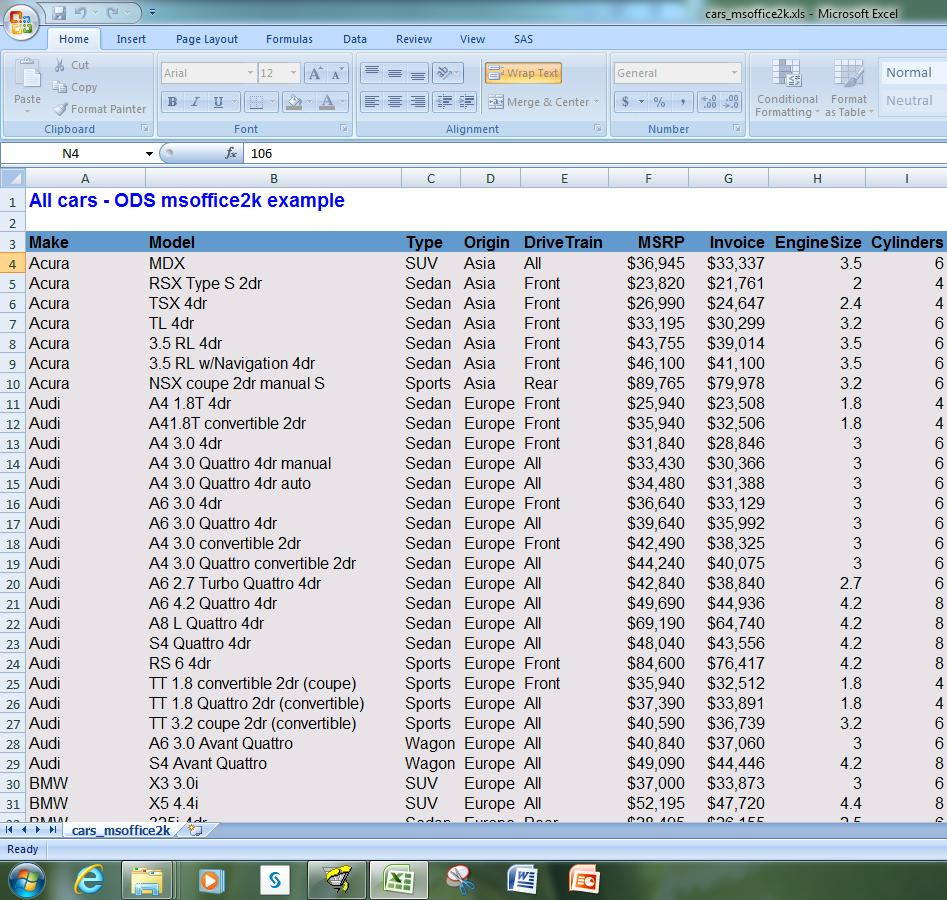Toggle center horizontal alignment
This screenshot has height=900, width=947.
395,102
